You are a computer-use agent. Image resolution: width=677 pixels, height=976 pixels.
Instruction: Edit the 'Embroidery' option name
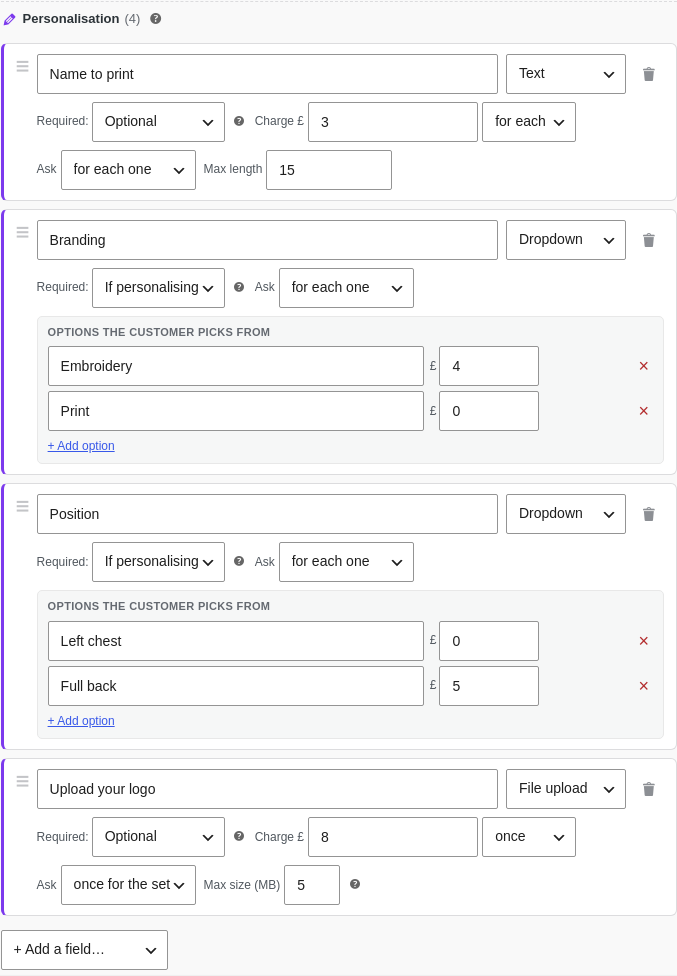click(x=236, y=366)
